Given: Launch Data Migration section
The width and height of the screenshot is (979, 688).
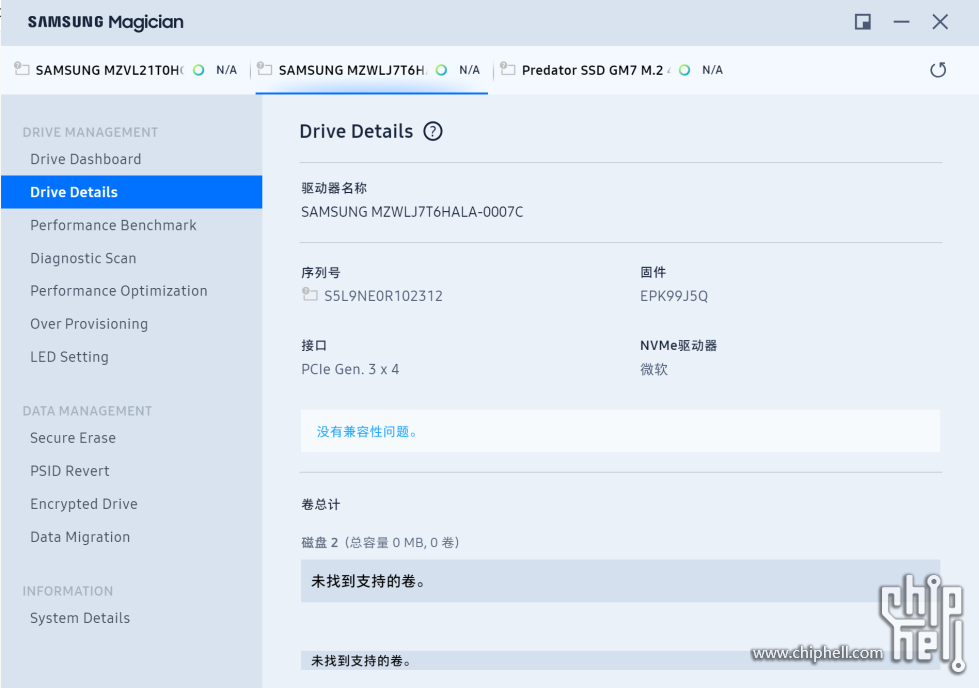Looking at the screenshot, I should click(x=80, y=538).
